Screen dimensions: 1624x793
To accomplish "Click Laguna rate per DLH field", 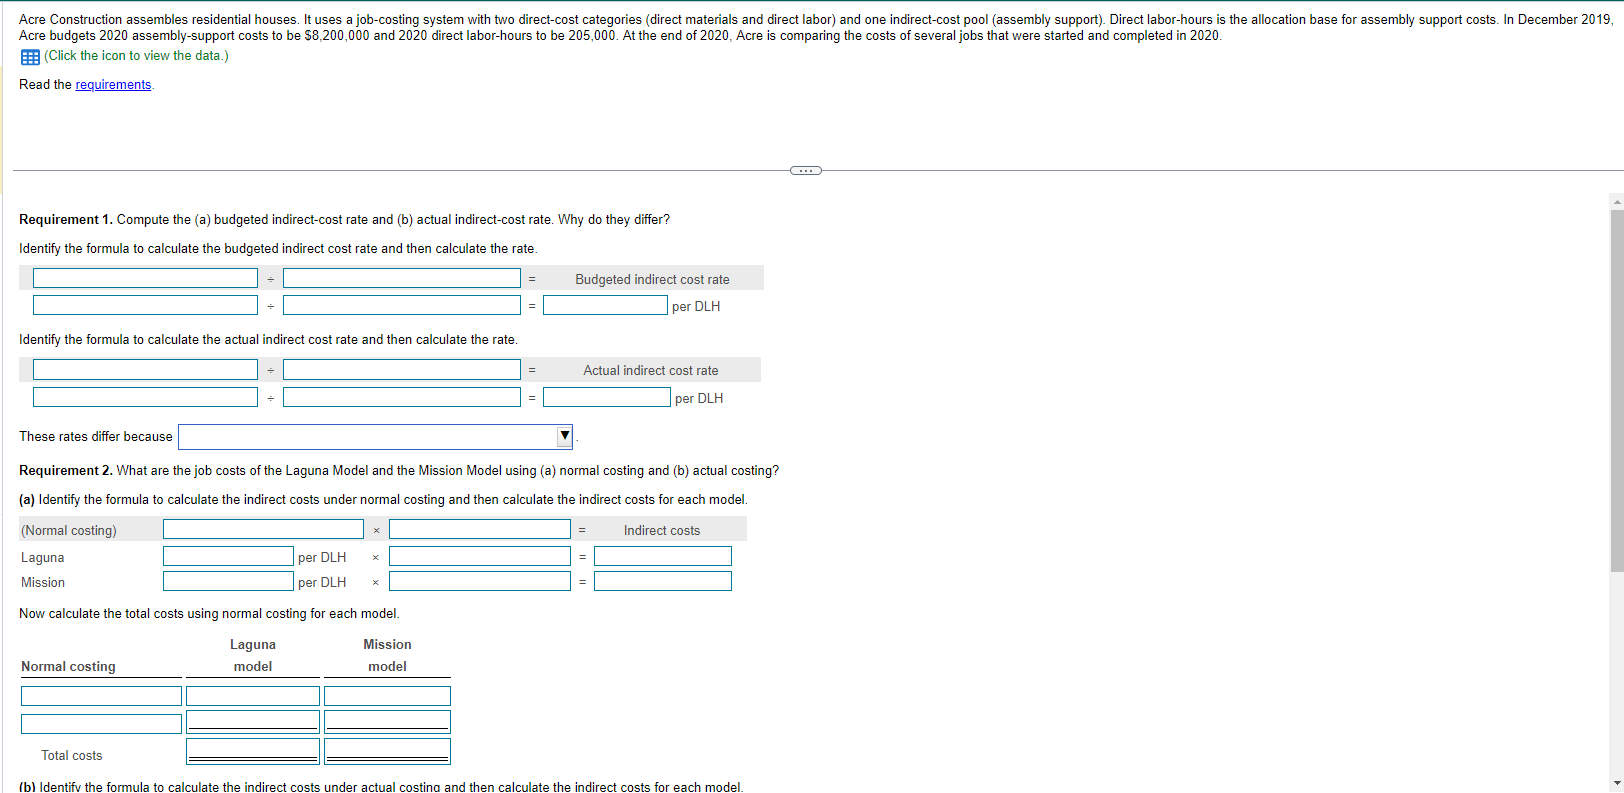I will [x=229, y=556].
